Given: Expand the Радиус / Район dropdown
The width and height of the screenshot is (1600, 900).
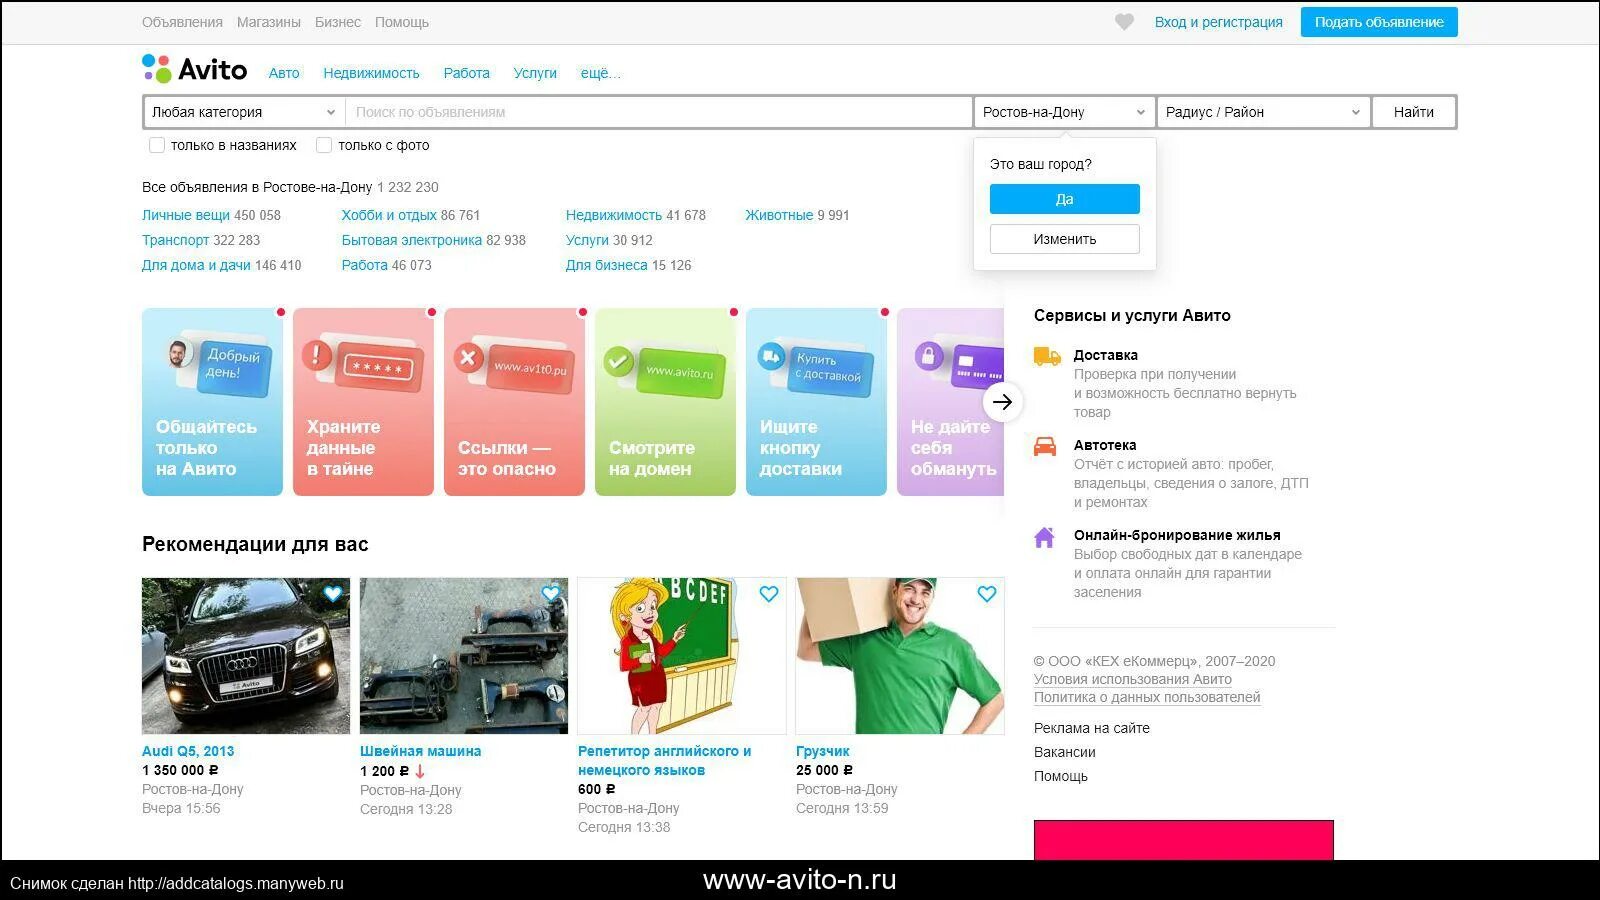Looking at the screenshot, I should point(1263,112).
